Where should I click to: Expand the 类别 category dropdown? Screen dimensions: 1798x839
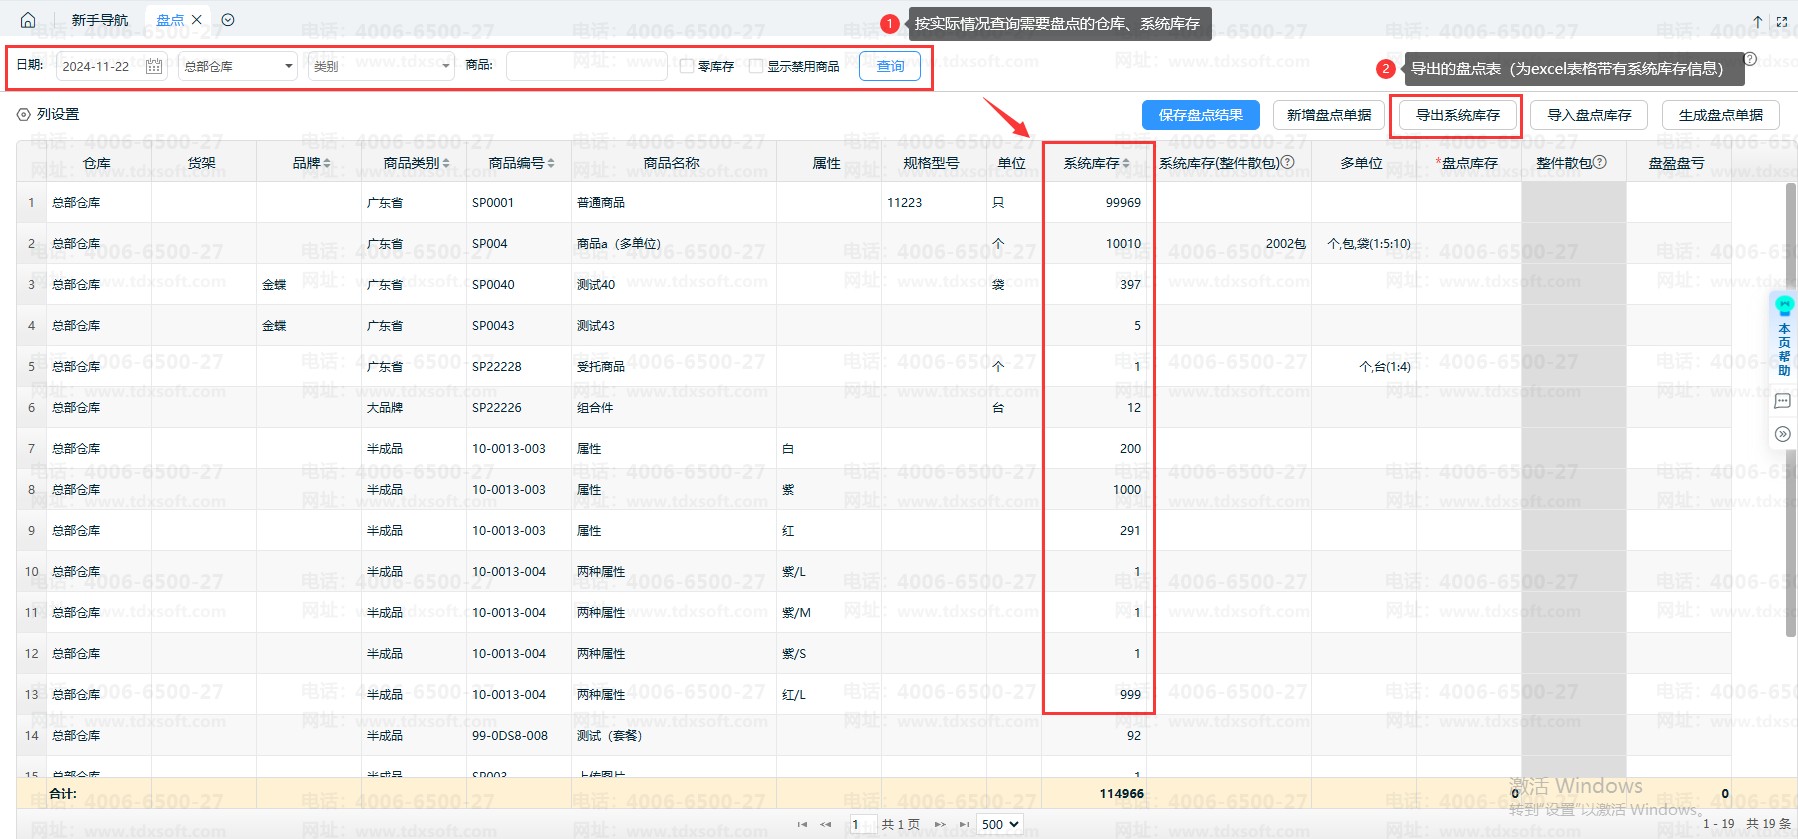click(x=381, y=66)
